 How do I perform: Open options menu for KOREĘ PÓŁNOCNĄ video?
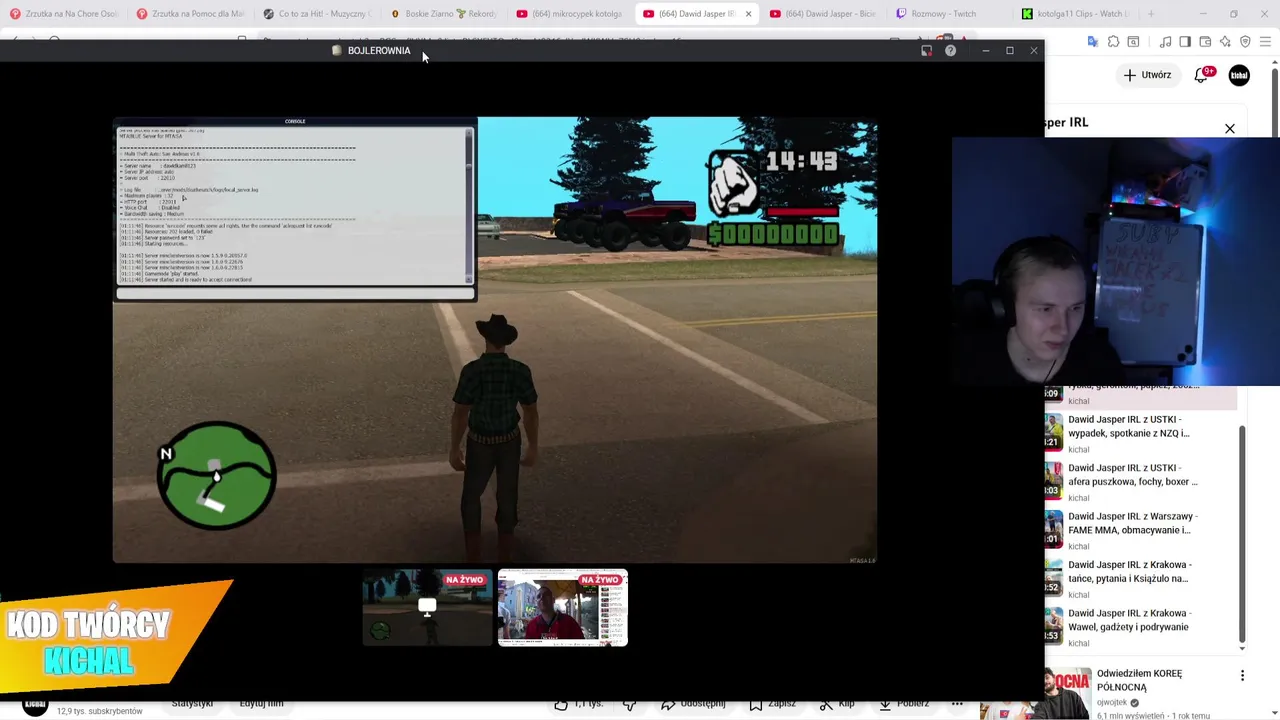pyautogui.click(x=1242, y=676)
